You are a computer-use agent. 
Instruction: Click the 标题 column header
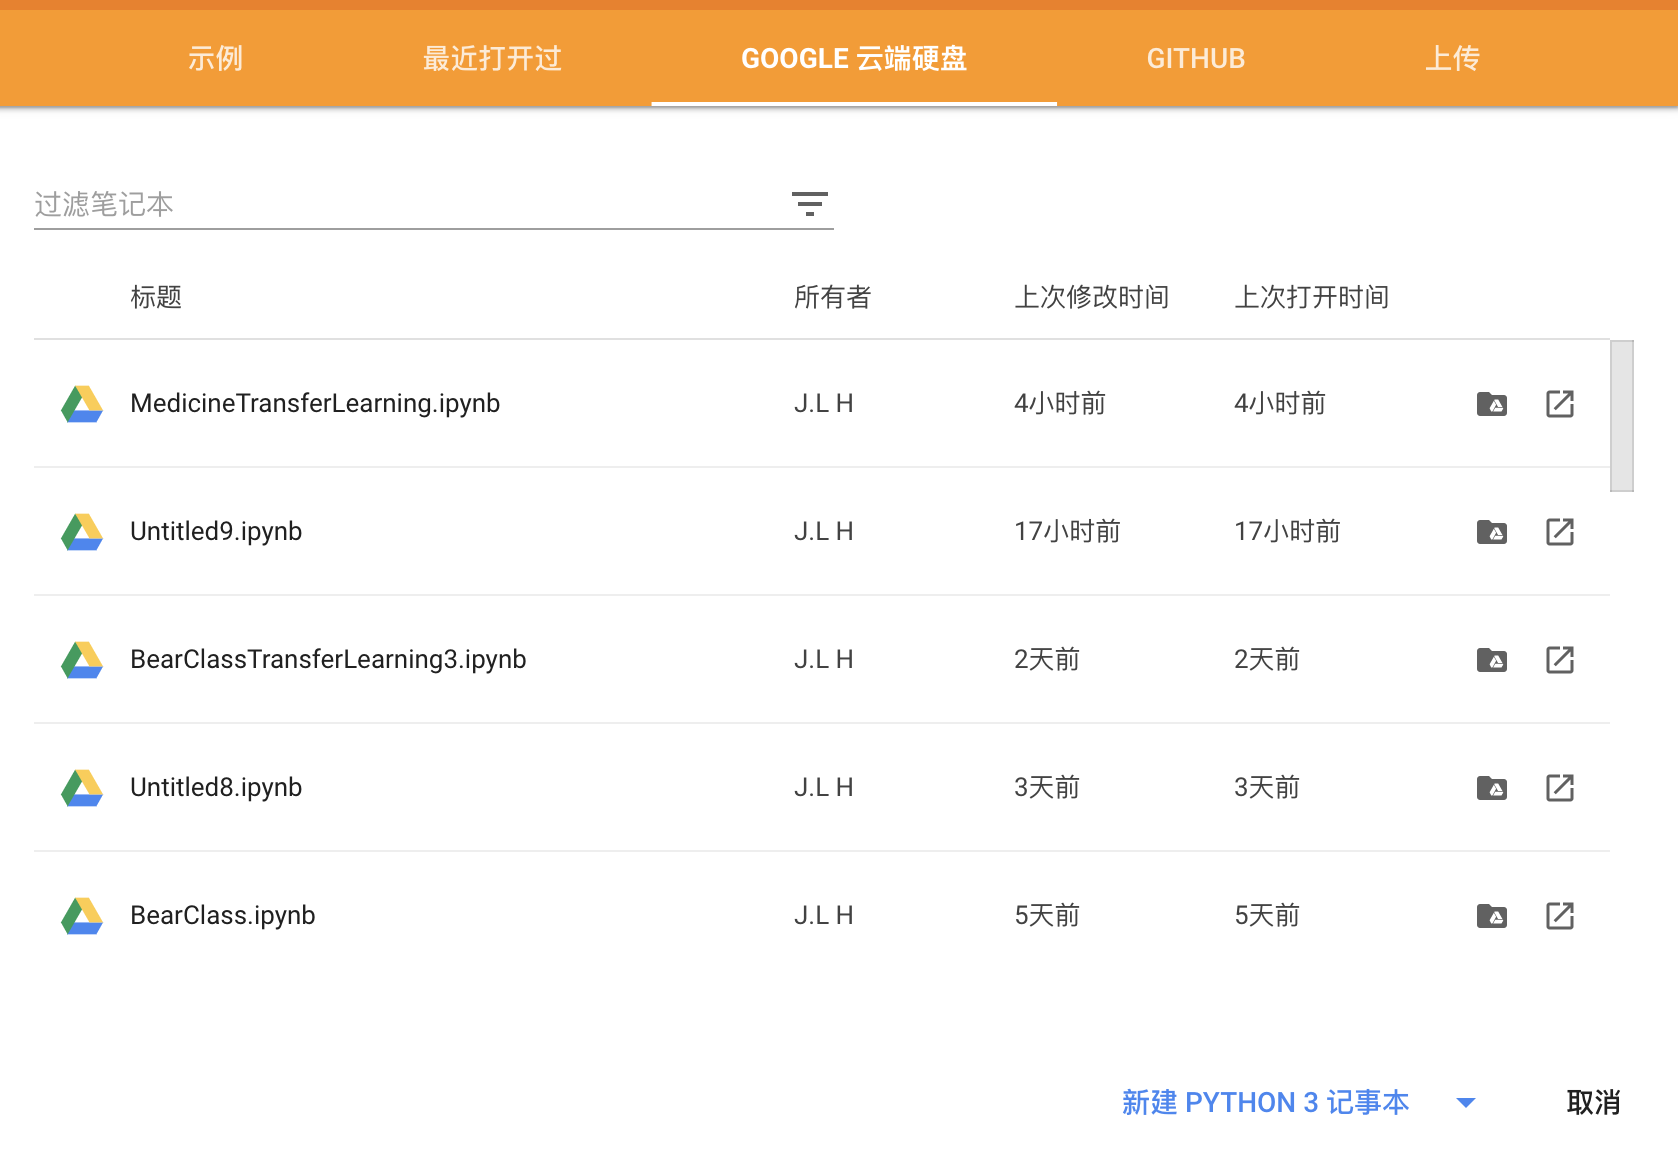(x=156, y=297)
